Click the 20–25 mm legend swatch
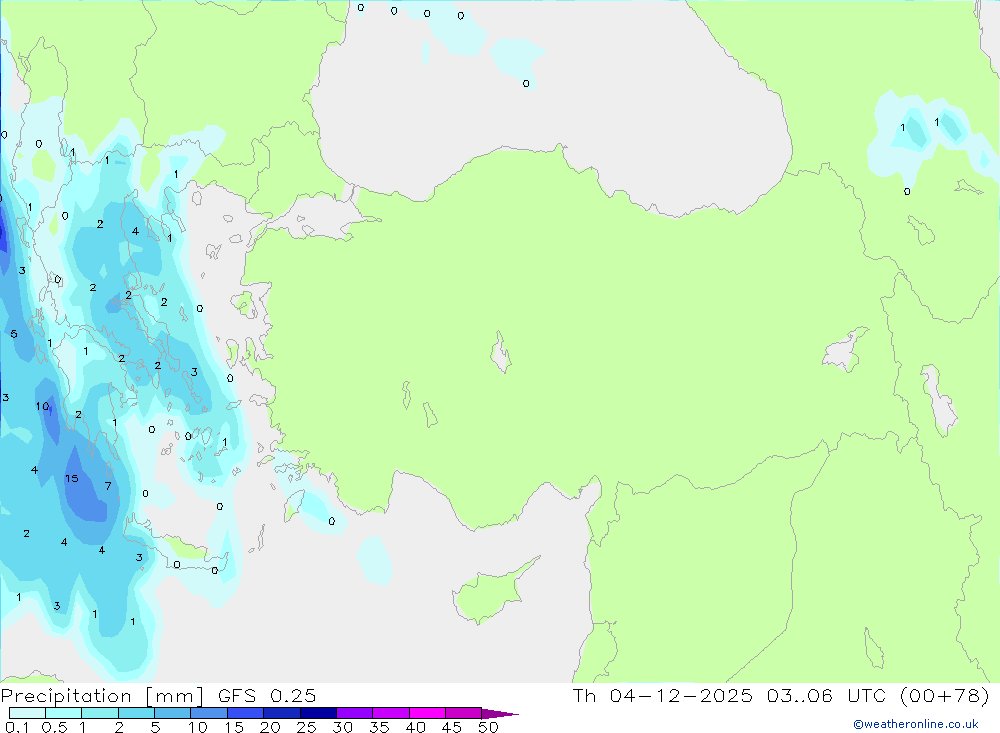The height and width of the screenshot is (733, 1000). [281, 713]
